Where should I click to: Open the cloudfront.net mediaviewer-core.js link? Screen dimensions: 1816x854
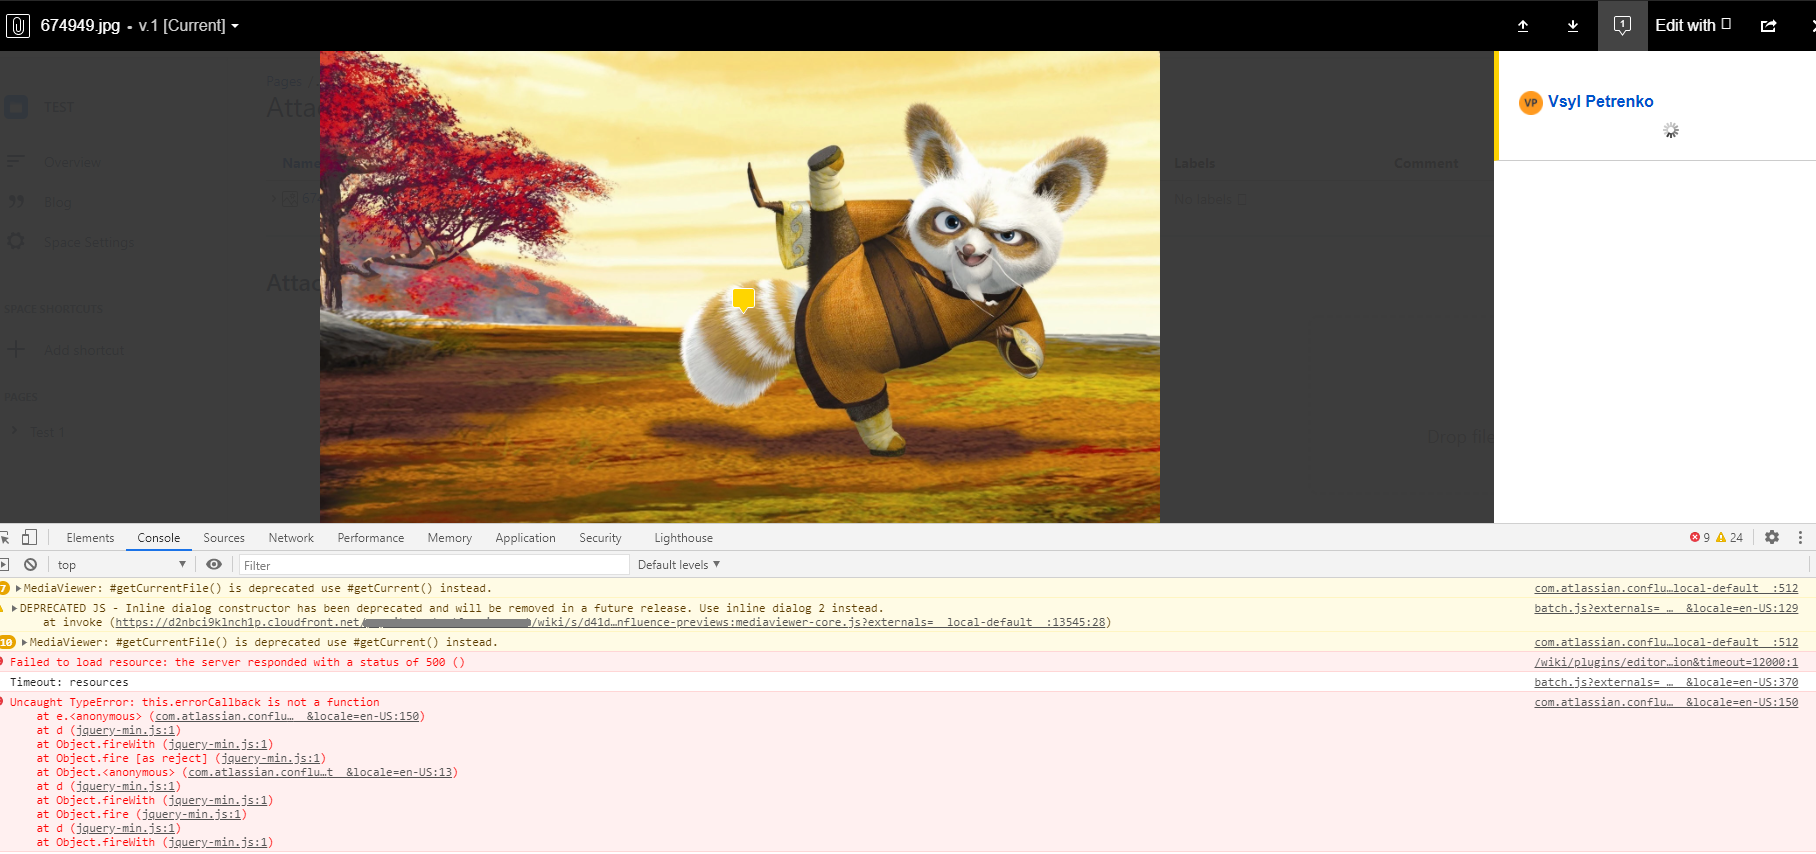coord(610,623)
